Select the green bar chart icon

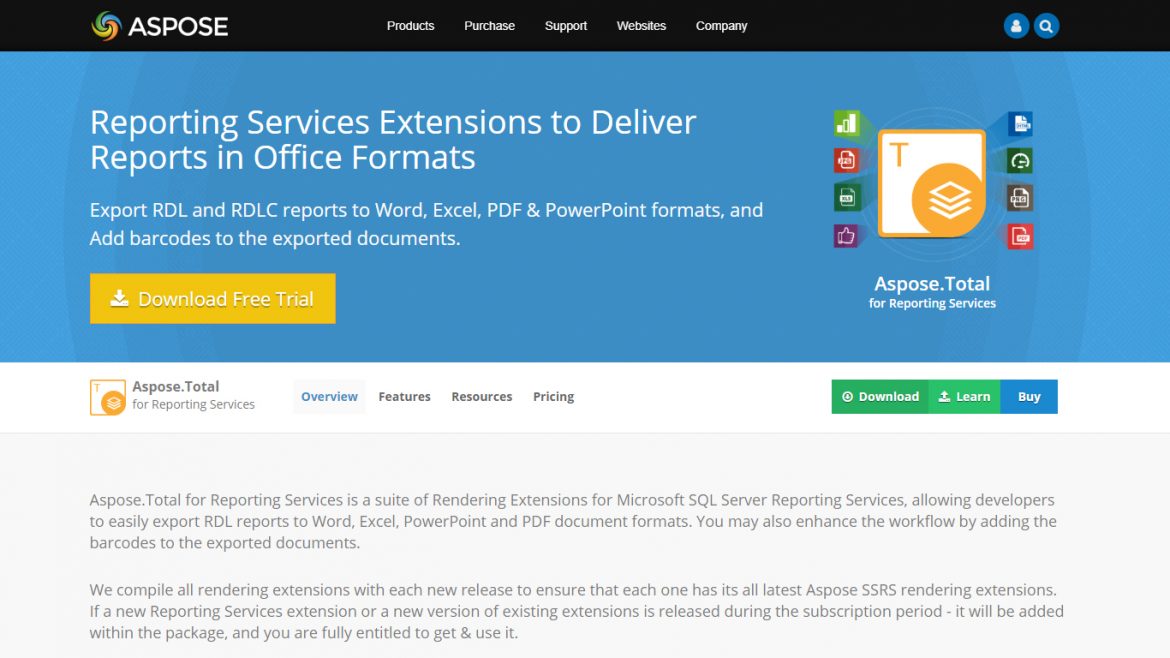point(845,122)
